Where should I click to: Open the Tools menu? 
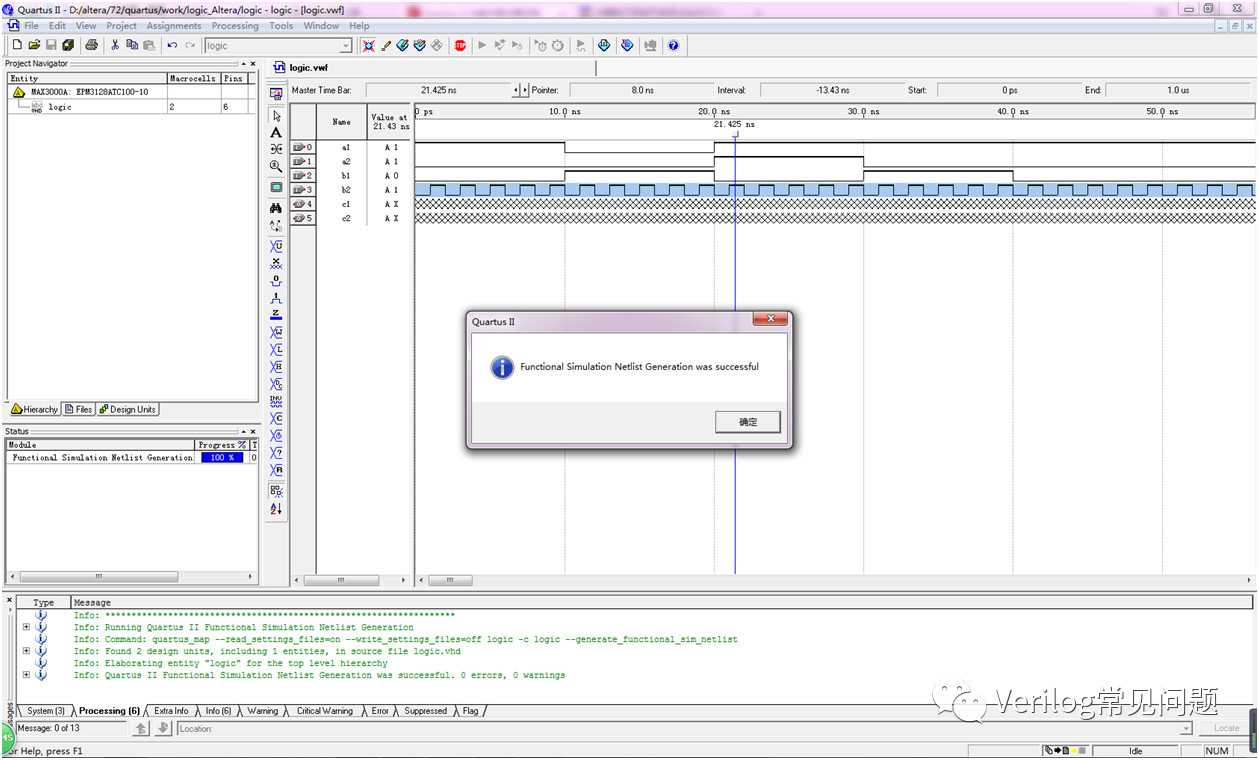point(281,26)
